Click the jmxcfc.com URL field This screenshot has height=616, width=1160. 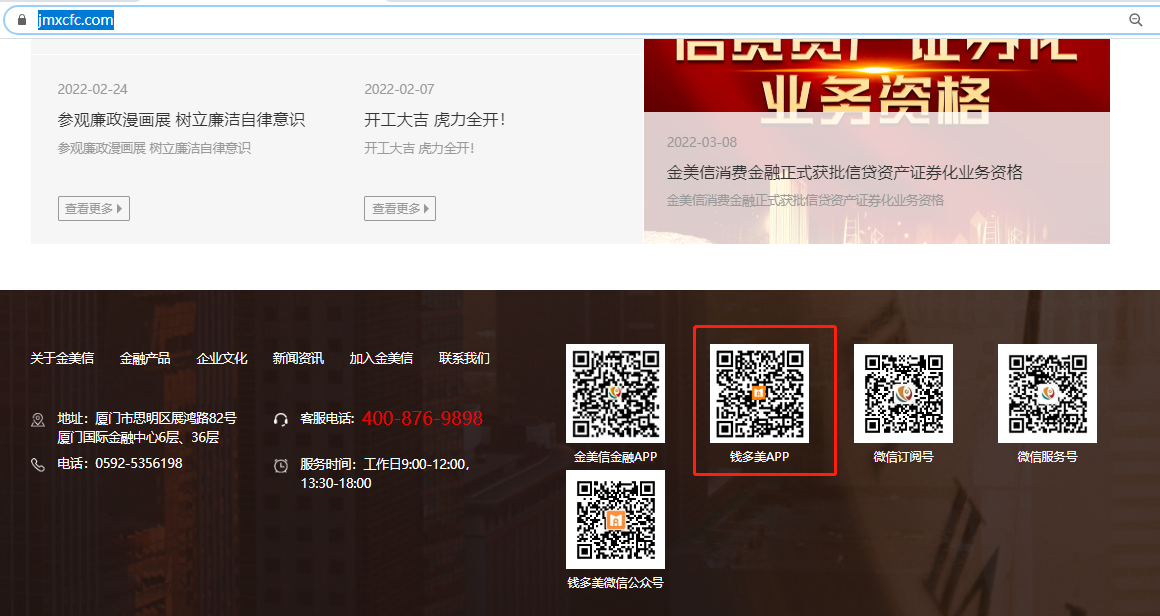point(76,20)
